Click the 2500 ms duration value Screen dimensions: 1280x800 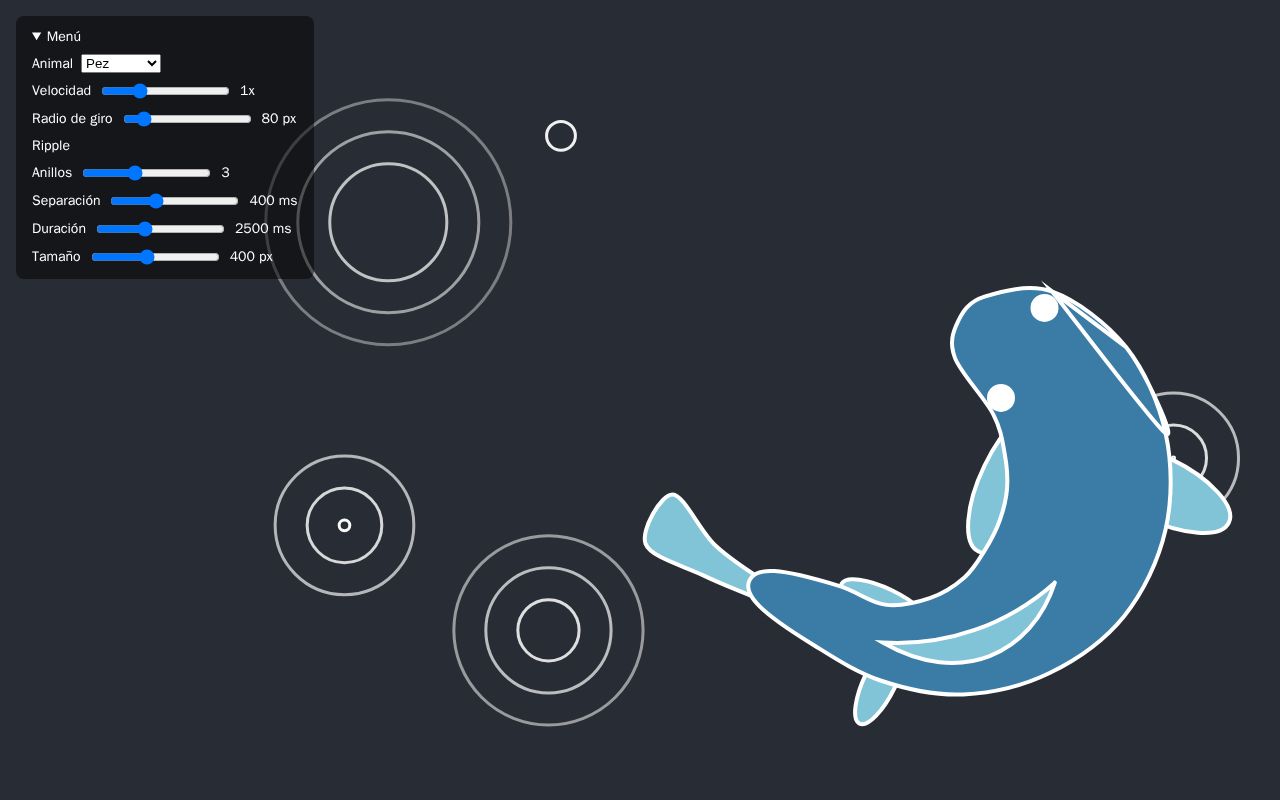(x=263, y=229)
